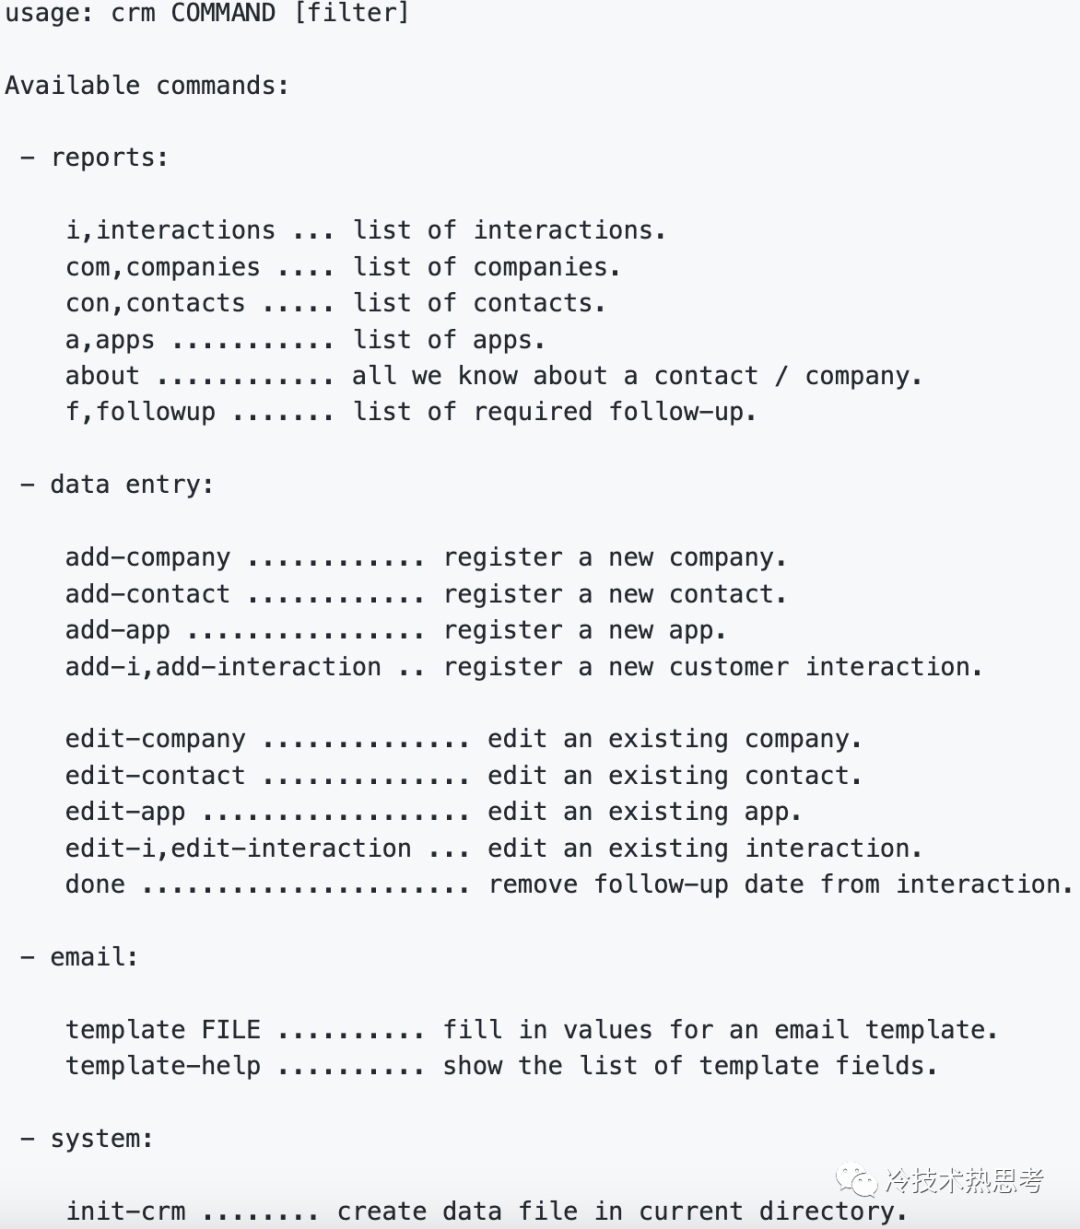Click the WeChat logo in the watermark
1080x1229 pixels.
click(857, 1180)
